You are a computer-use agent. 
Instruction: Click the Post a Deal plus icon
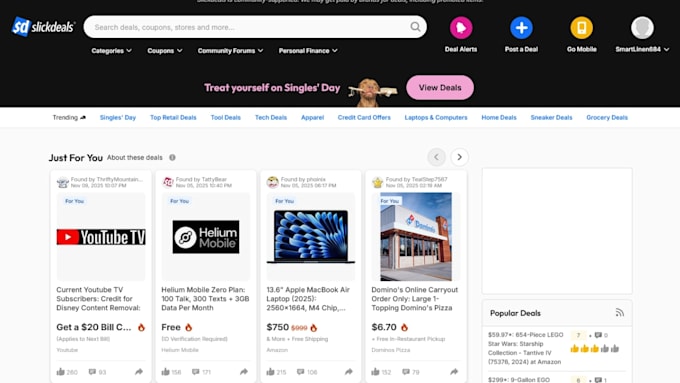click(x=521, y=28)
